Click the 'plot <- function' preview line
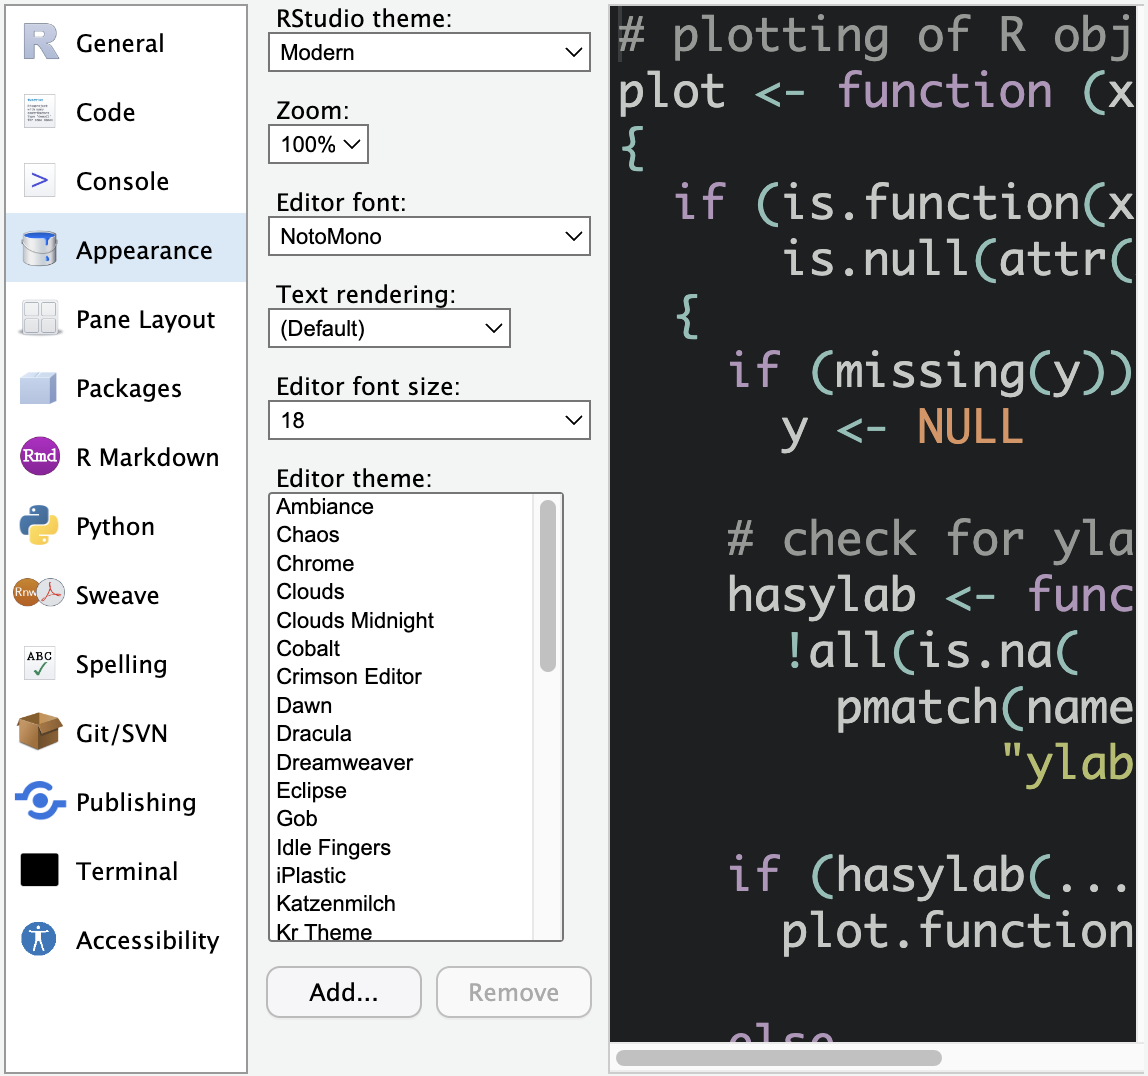Screen dimensions: 1148x1076 876,91
